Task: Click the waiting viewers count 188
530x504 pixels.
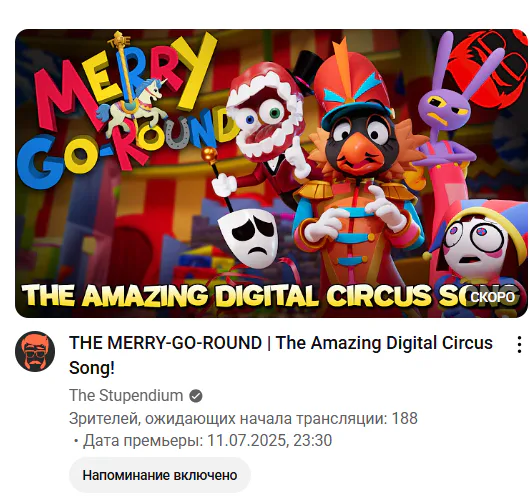Action: point(405,418)
